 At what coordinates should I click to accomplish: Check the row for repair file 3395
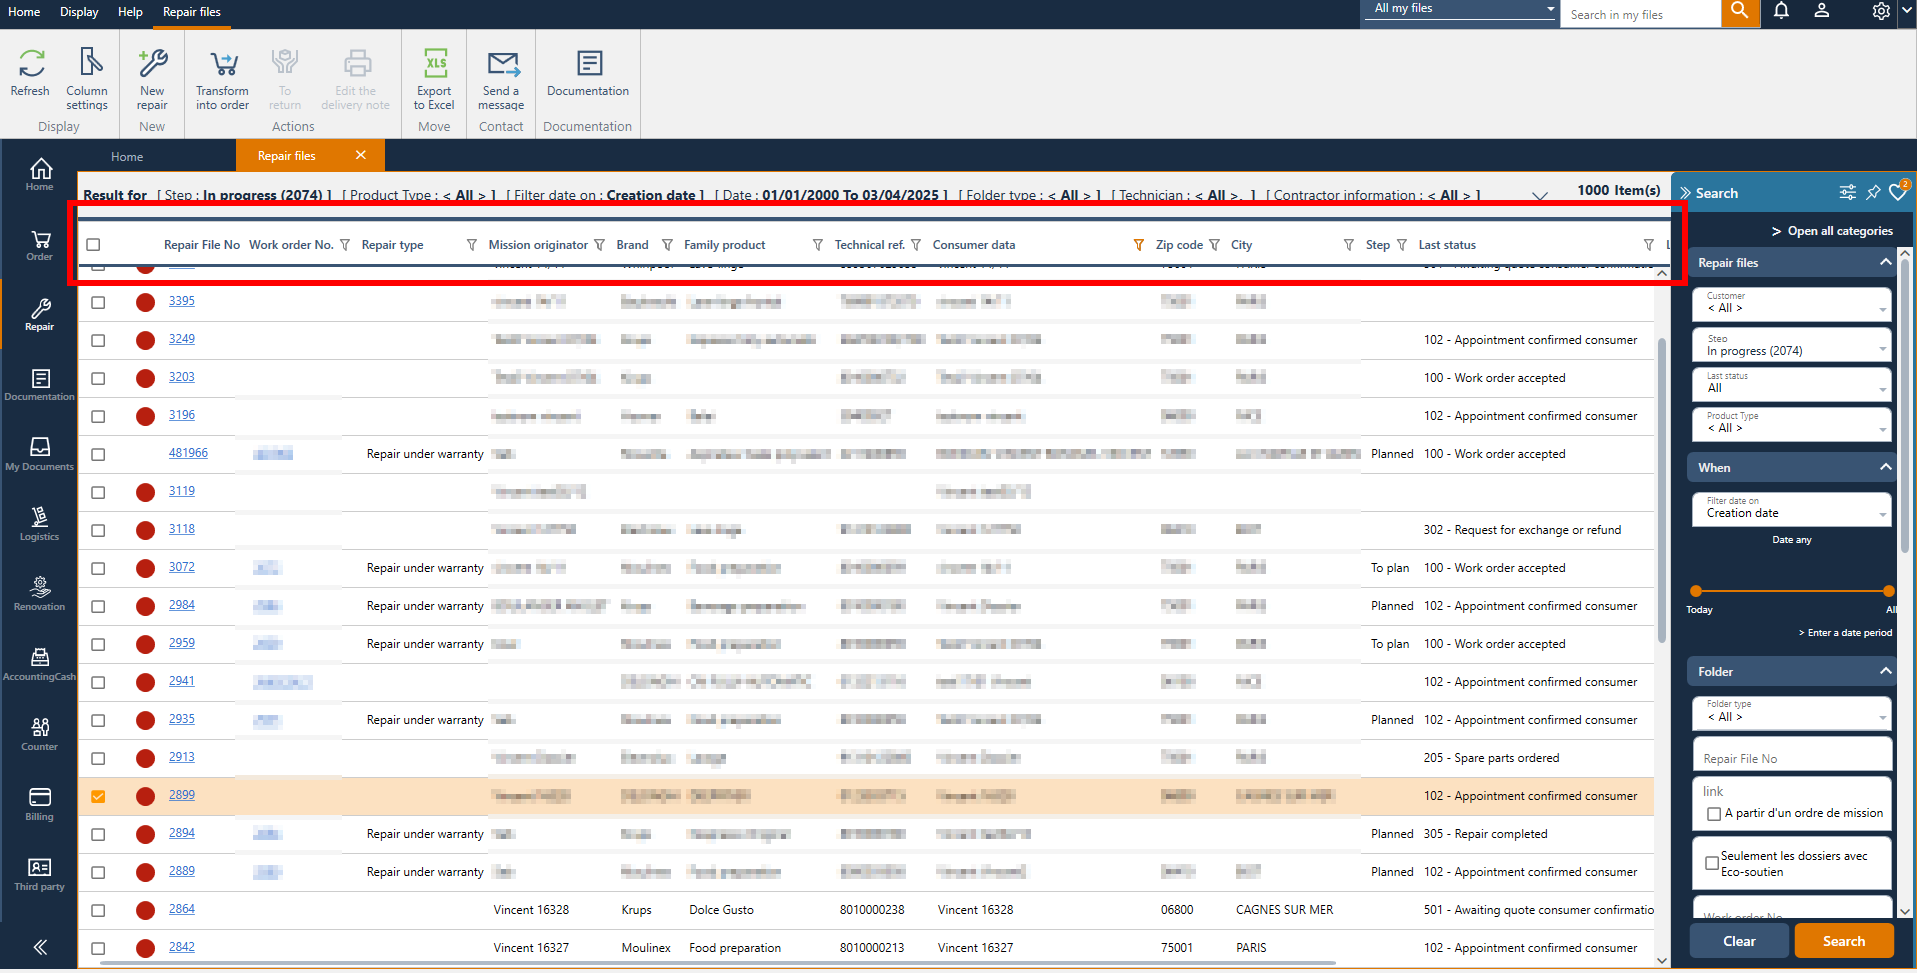click(98, 302)
